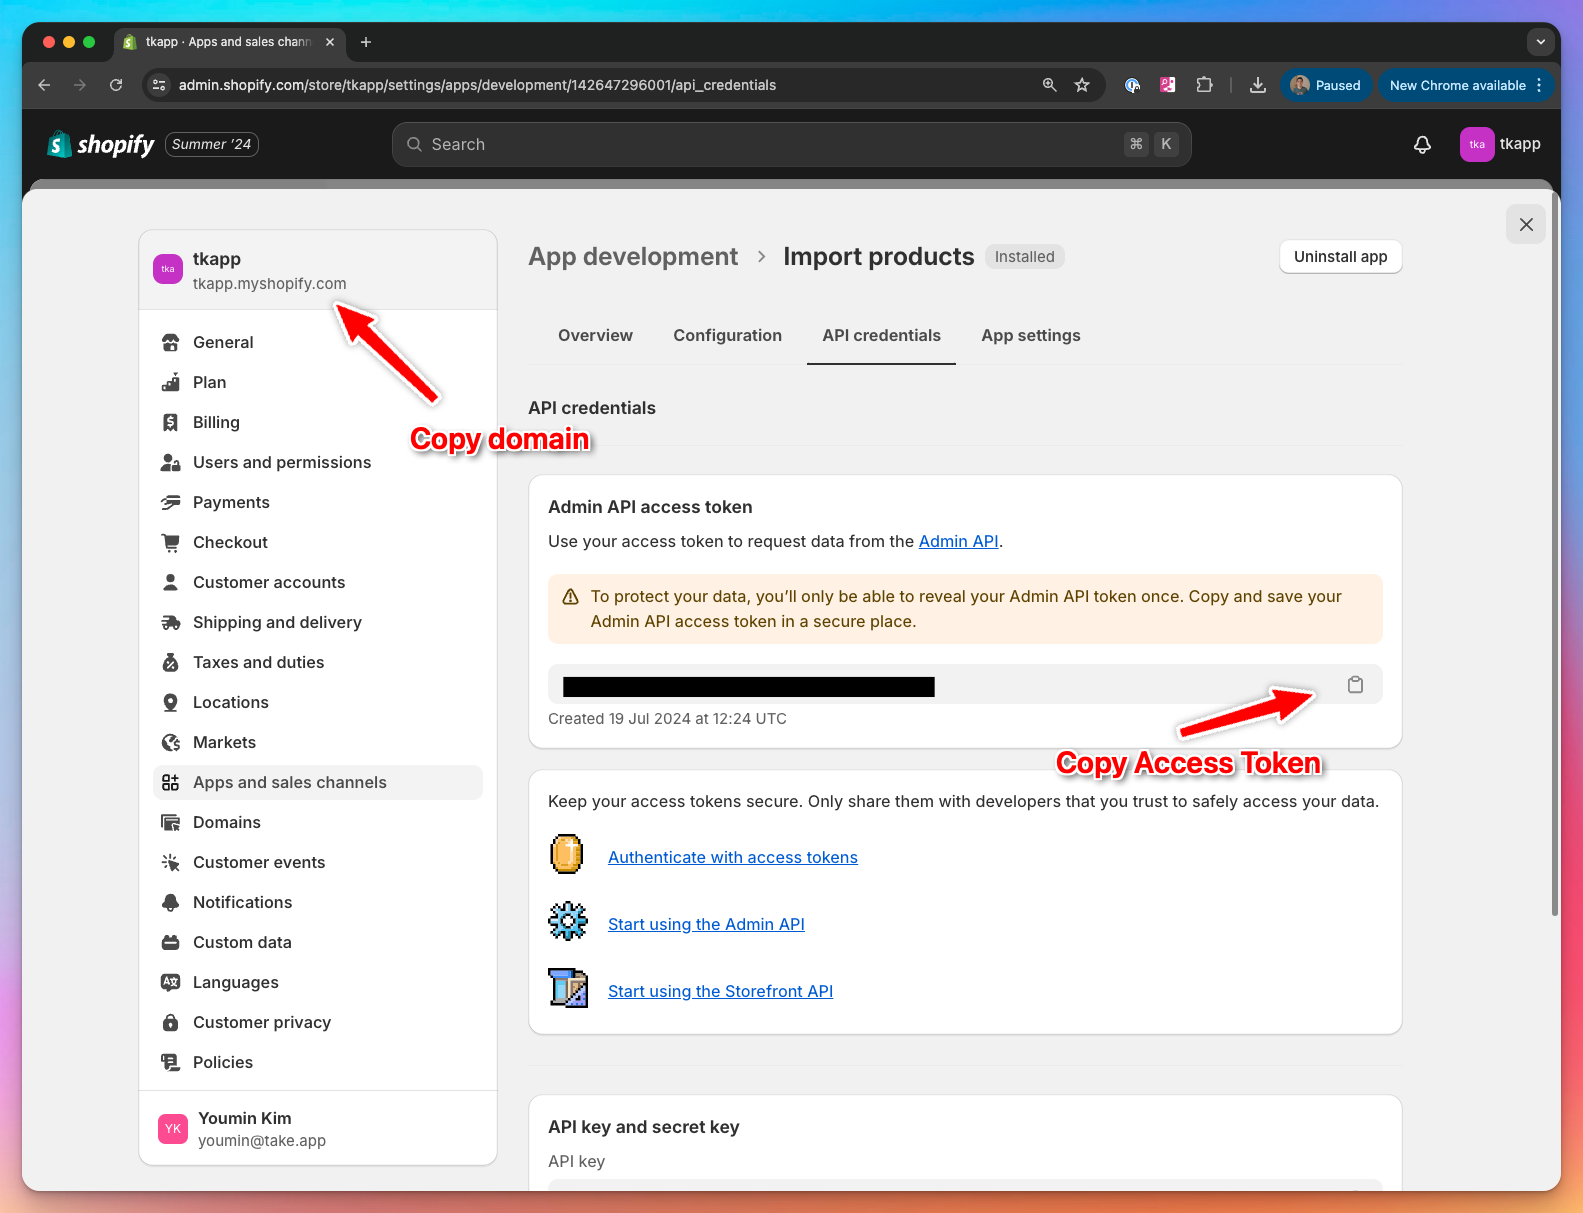Screen dimensions: 1583x1213
Task: Click Languages translate icon
Action: (x=171, y=982)
